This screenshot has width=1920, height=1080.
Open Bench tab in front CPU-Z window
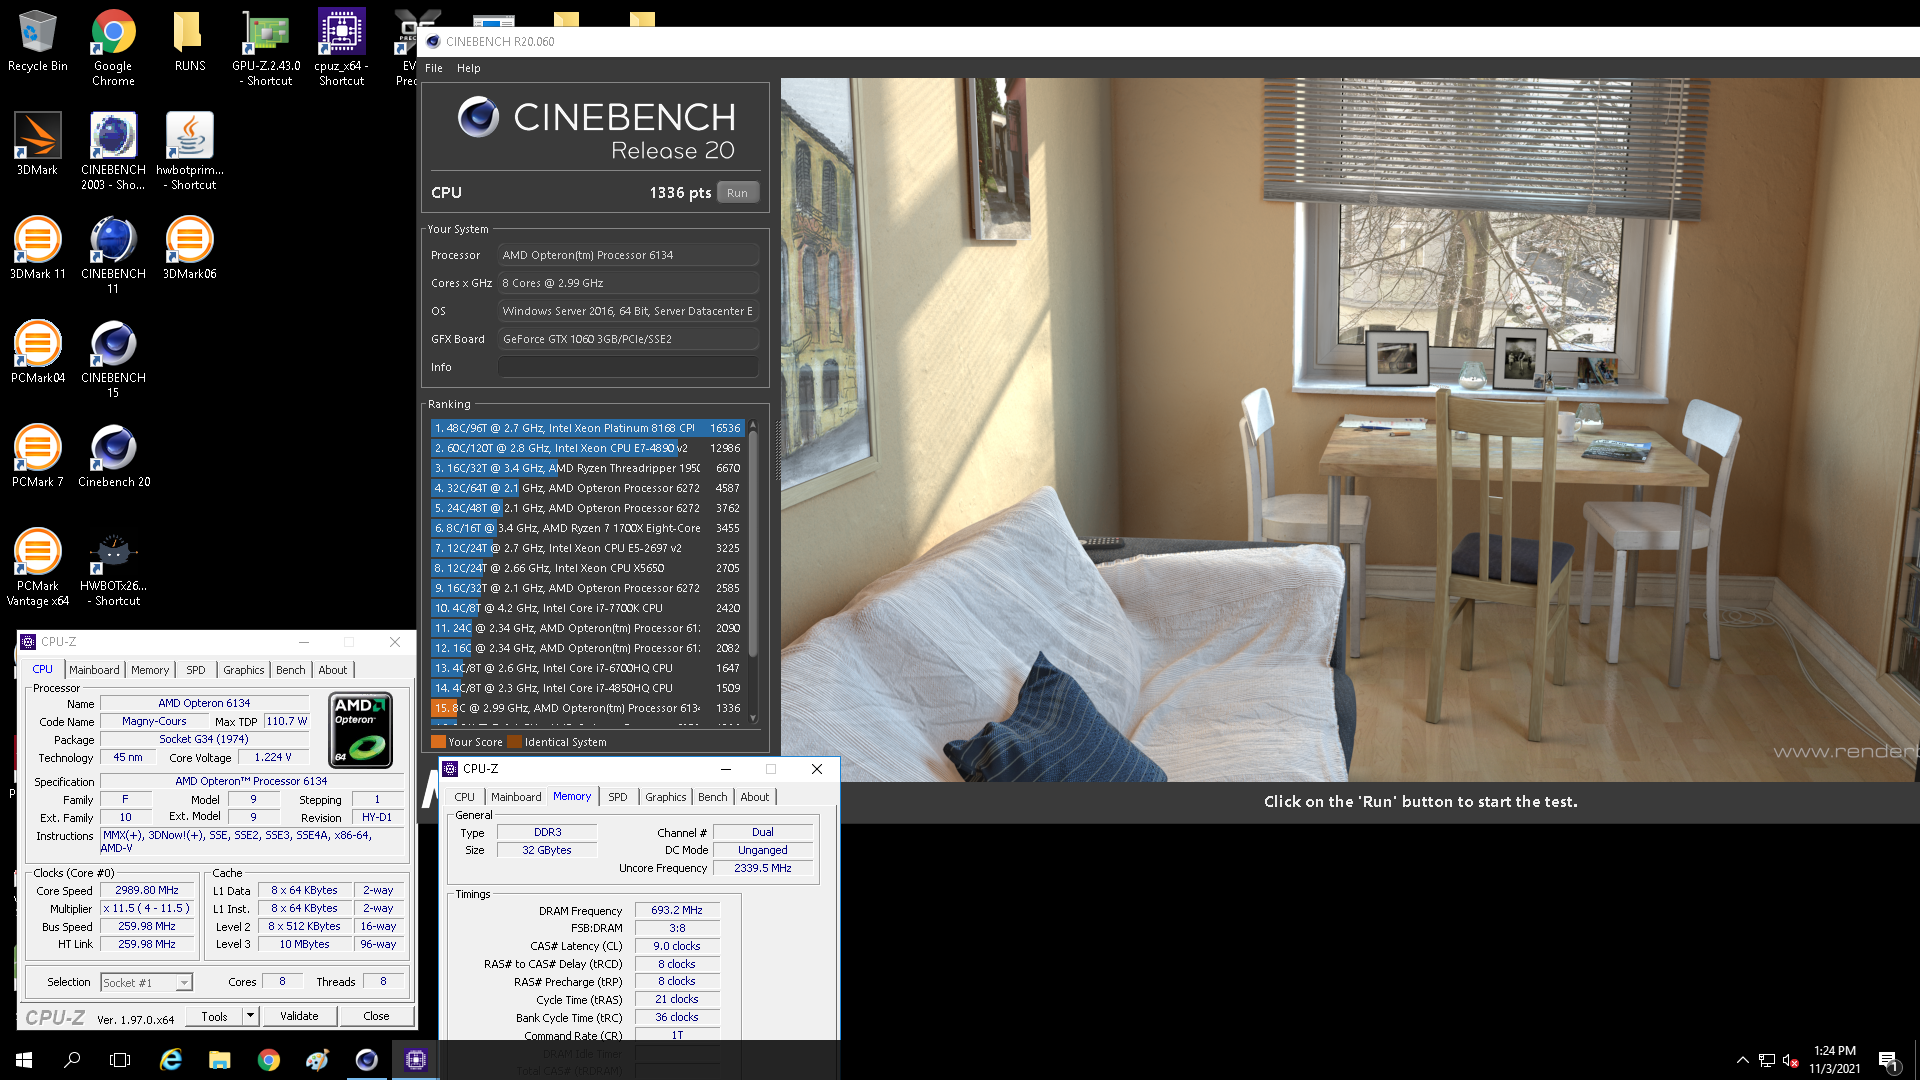pyautogui.click(x=713, y=797)
